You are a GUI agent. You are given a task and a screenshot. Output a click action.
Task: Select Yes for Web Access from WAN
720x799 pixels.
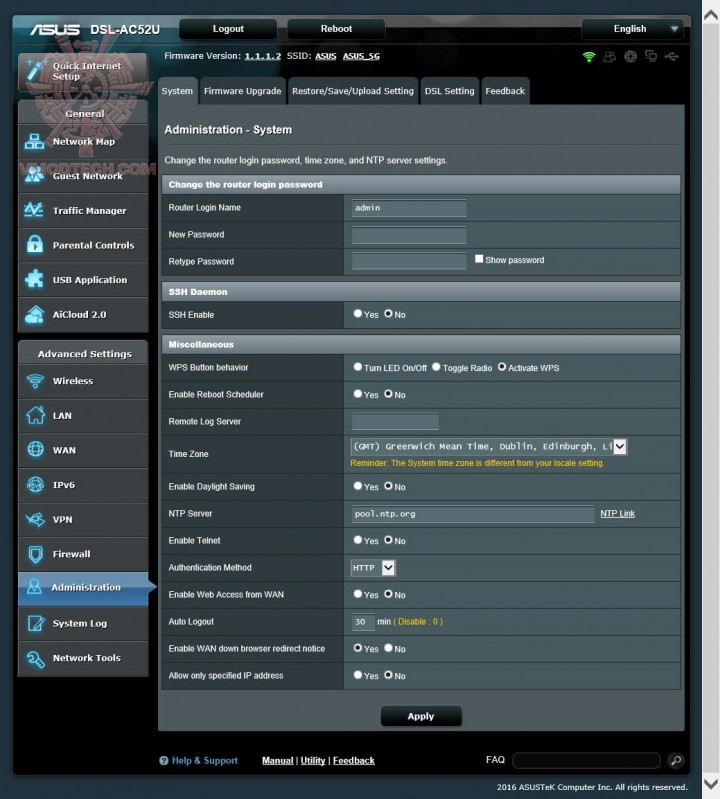(x=358, y=594)
